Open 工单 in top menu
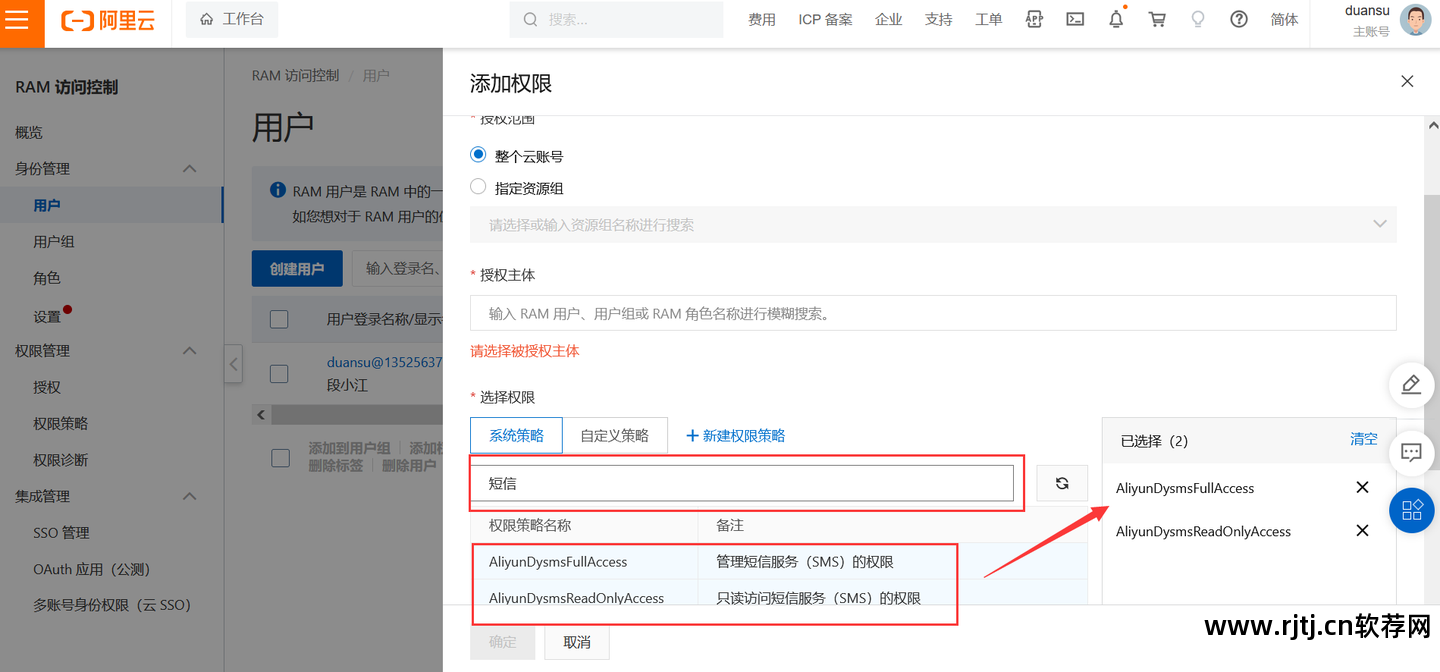1440x672 pixels. click(988, 19)
